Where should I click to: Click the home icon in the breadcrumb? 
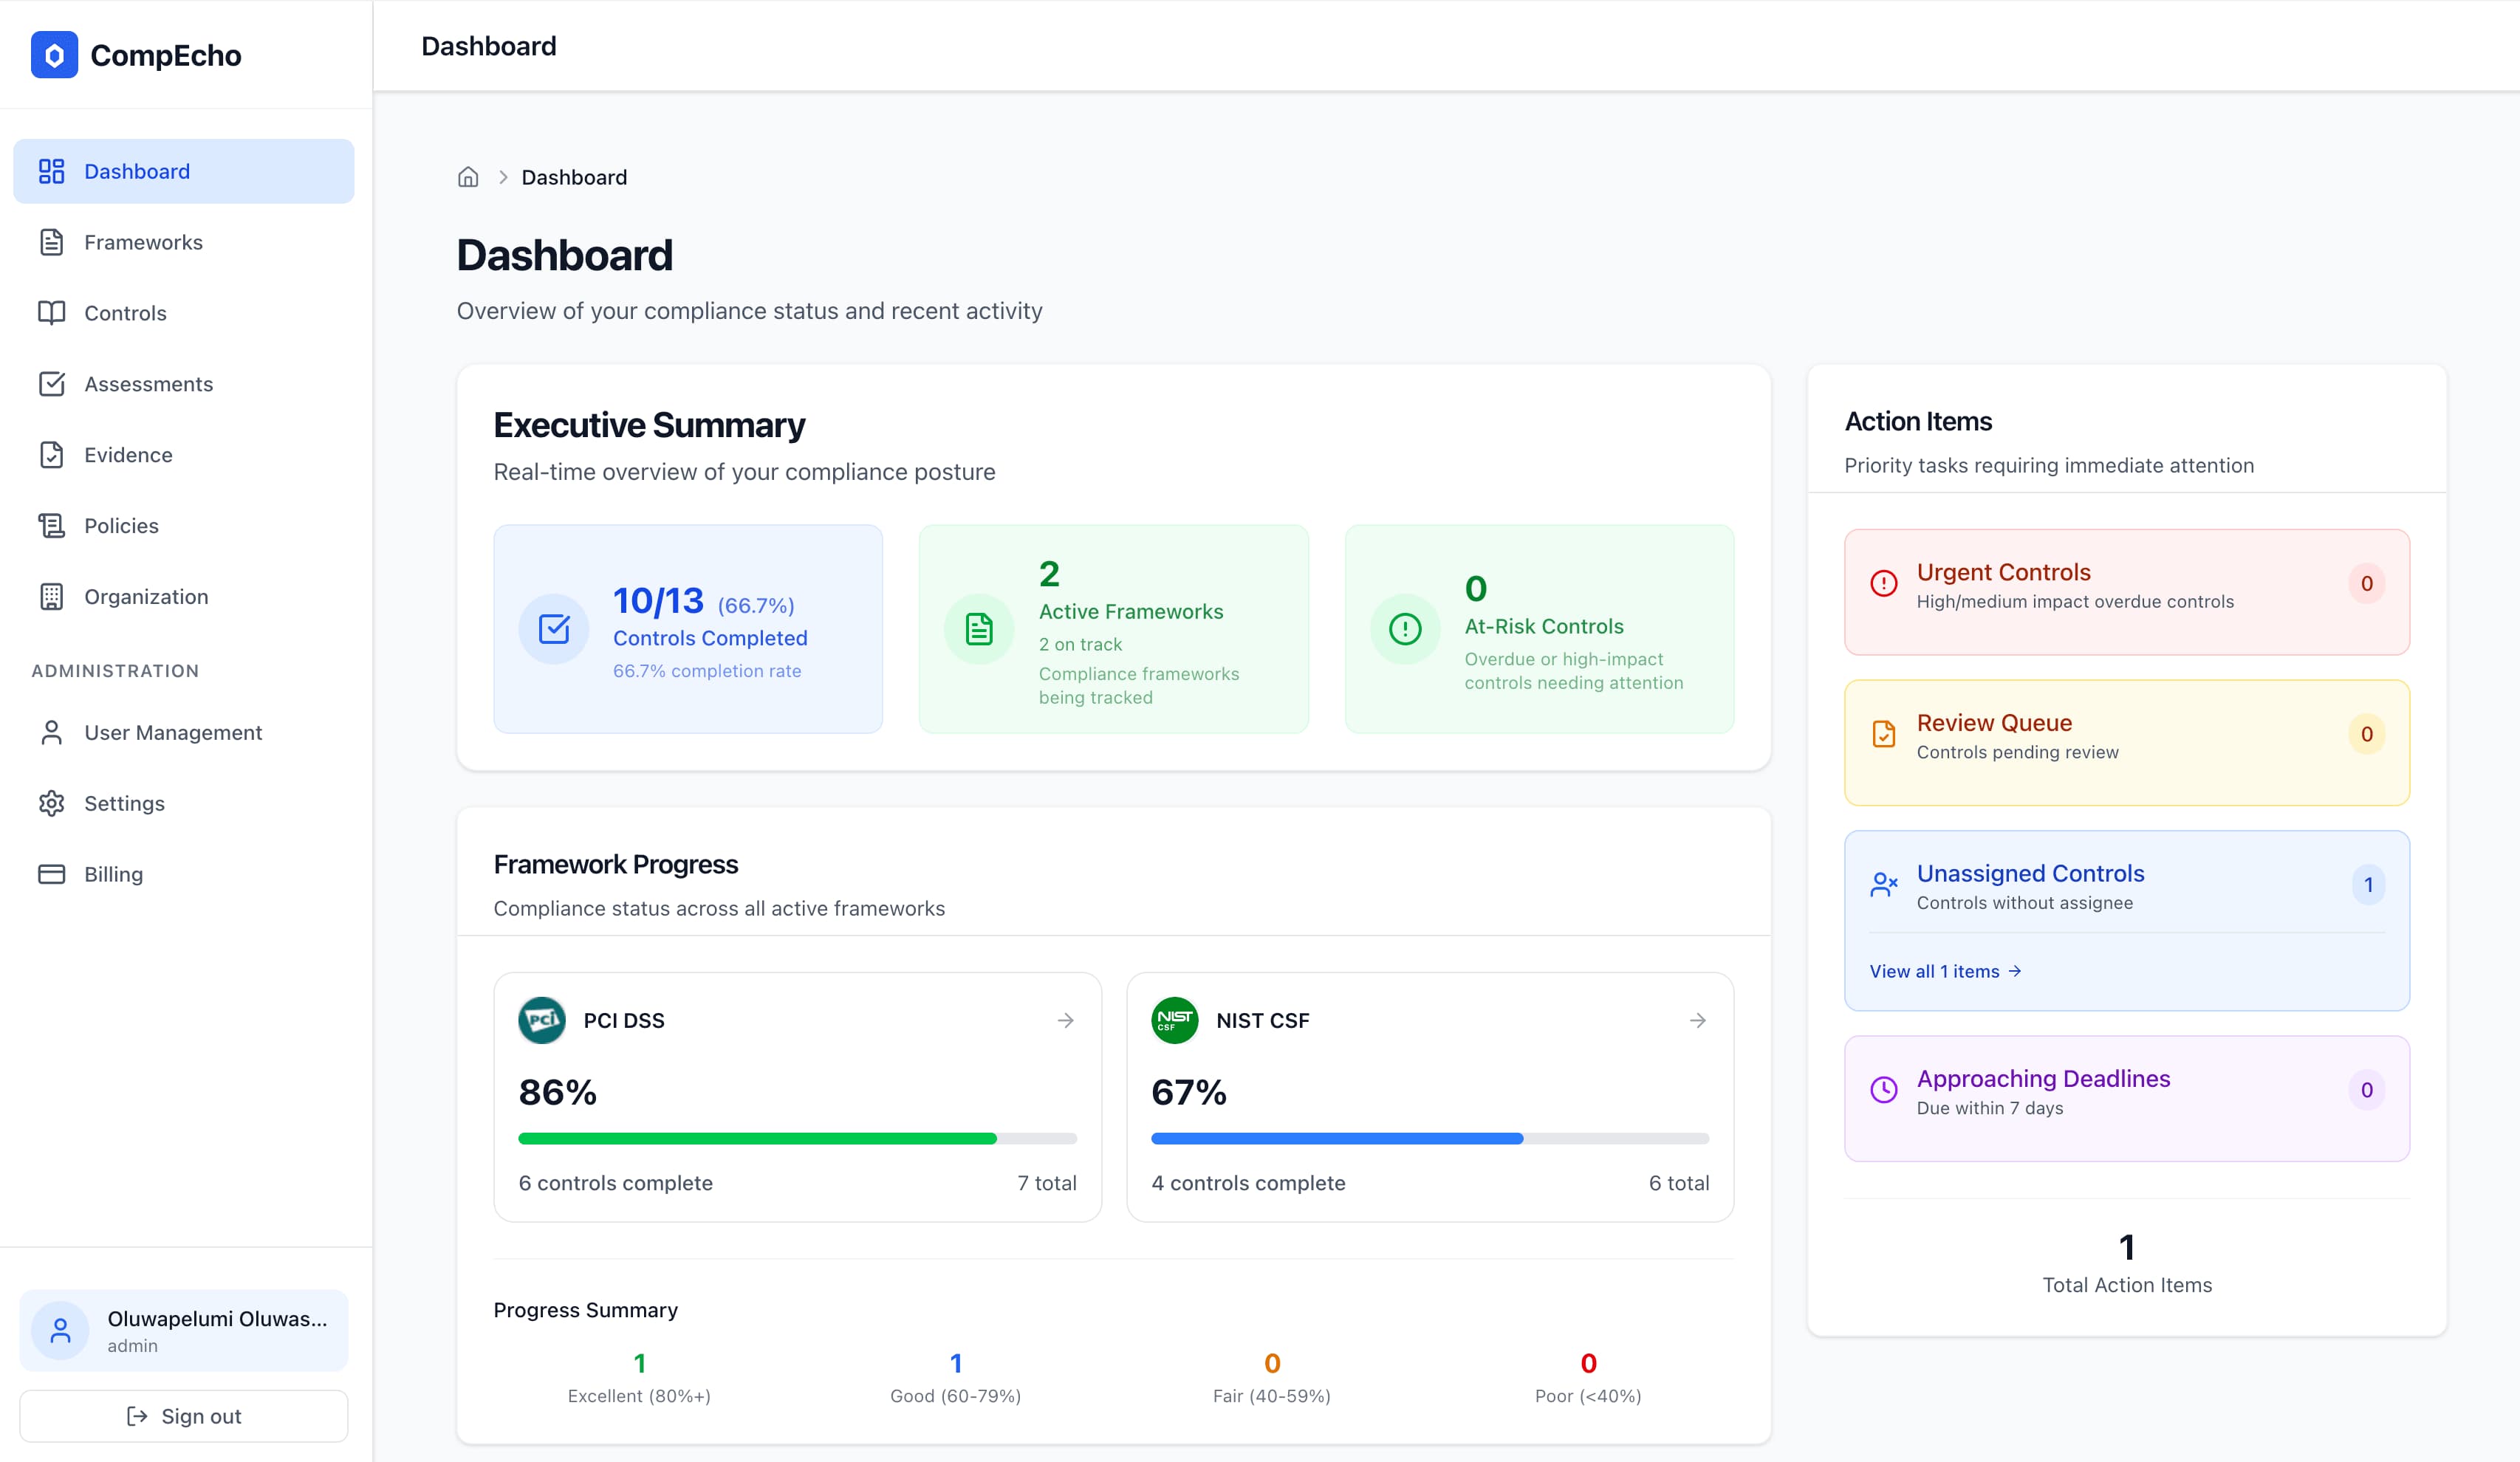[468, 177]
